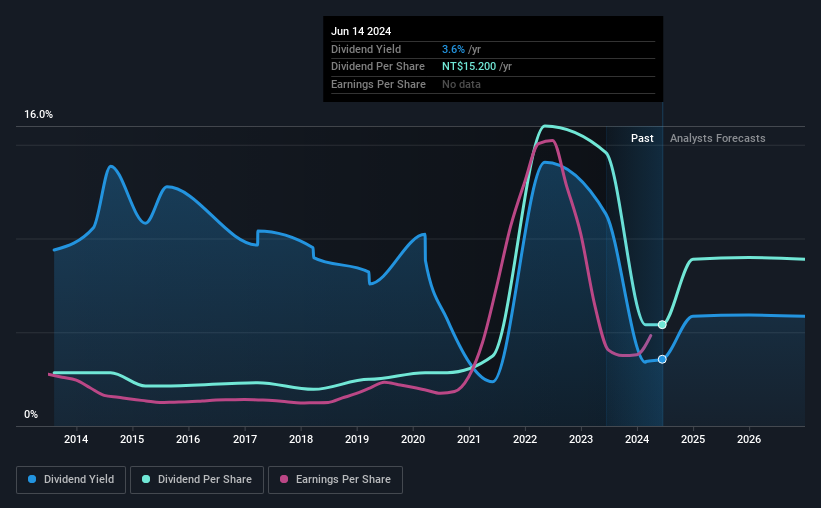The height and width of the screenshot is (508, 821).
Task: Click the NT$15.200 dividend per share value
Action: 469,67
